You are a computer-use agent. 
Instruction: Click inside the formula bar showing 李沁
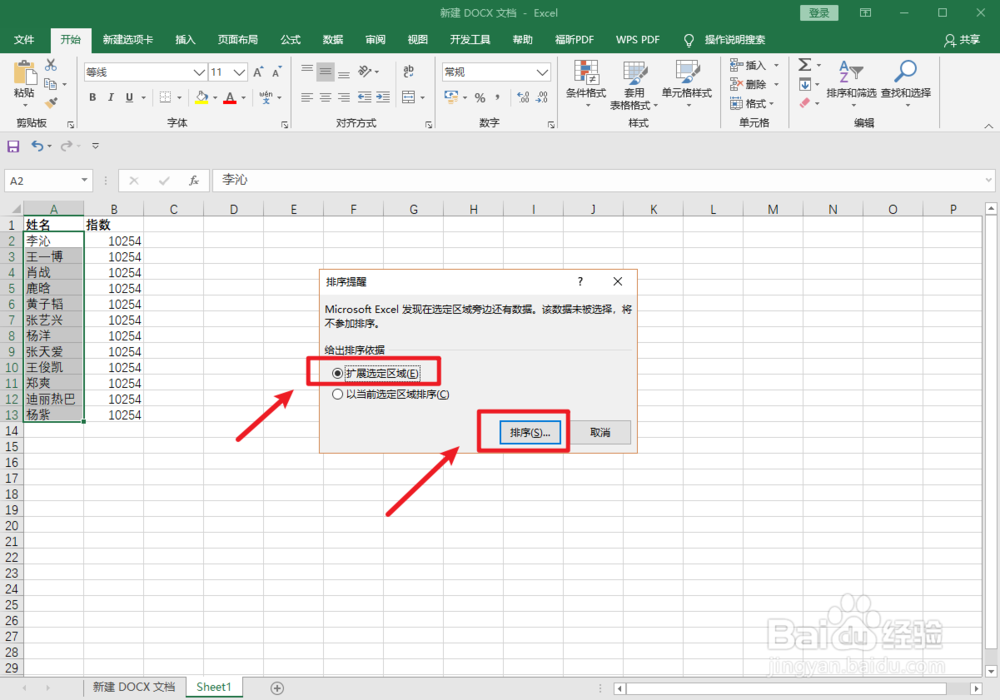[300, 181]
